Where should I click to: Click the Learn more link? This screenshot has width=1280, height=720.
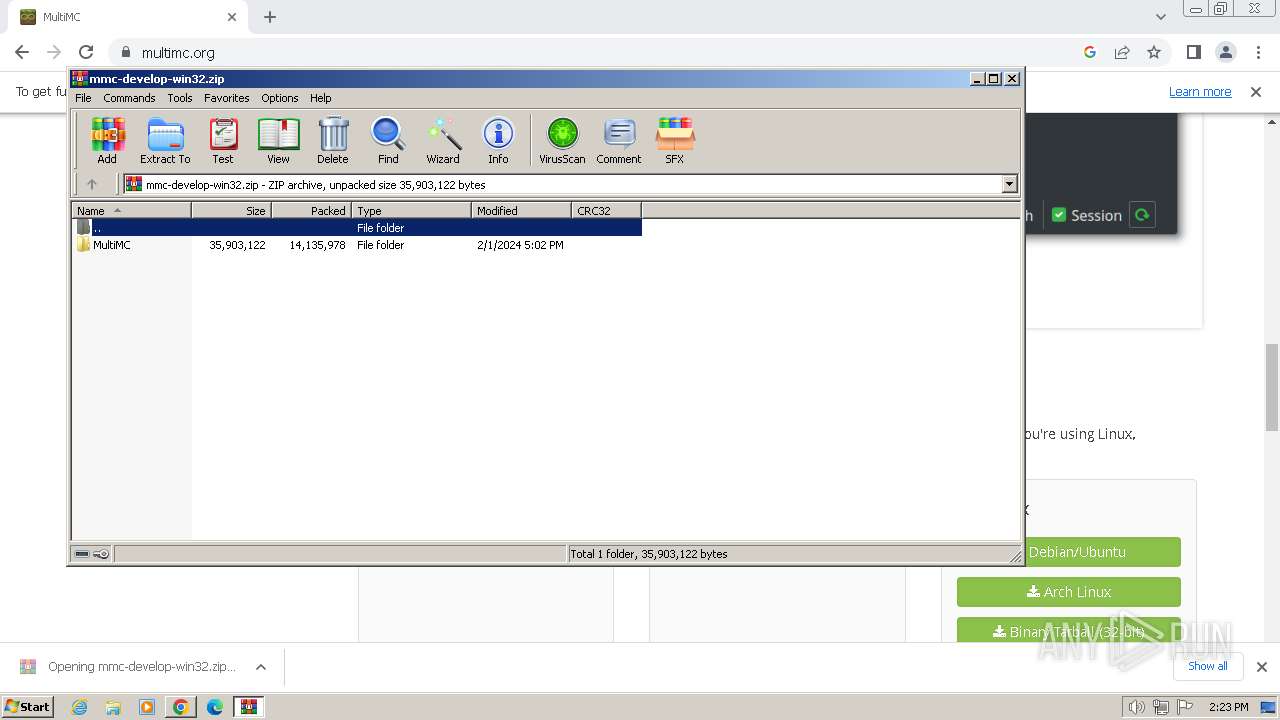1200,91
